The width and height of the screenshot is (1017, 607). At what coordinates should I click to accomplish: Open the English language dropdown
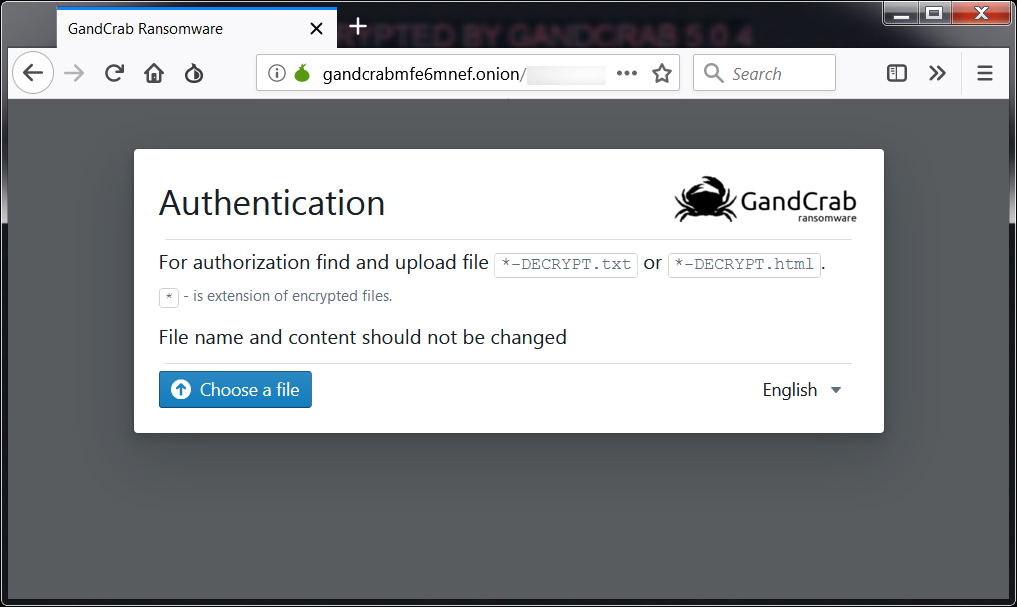[802, 390]
